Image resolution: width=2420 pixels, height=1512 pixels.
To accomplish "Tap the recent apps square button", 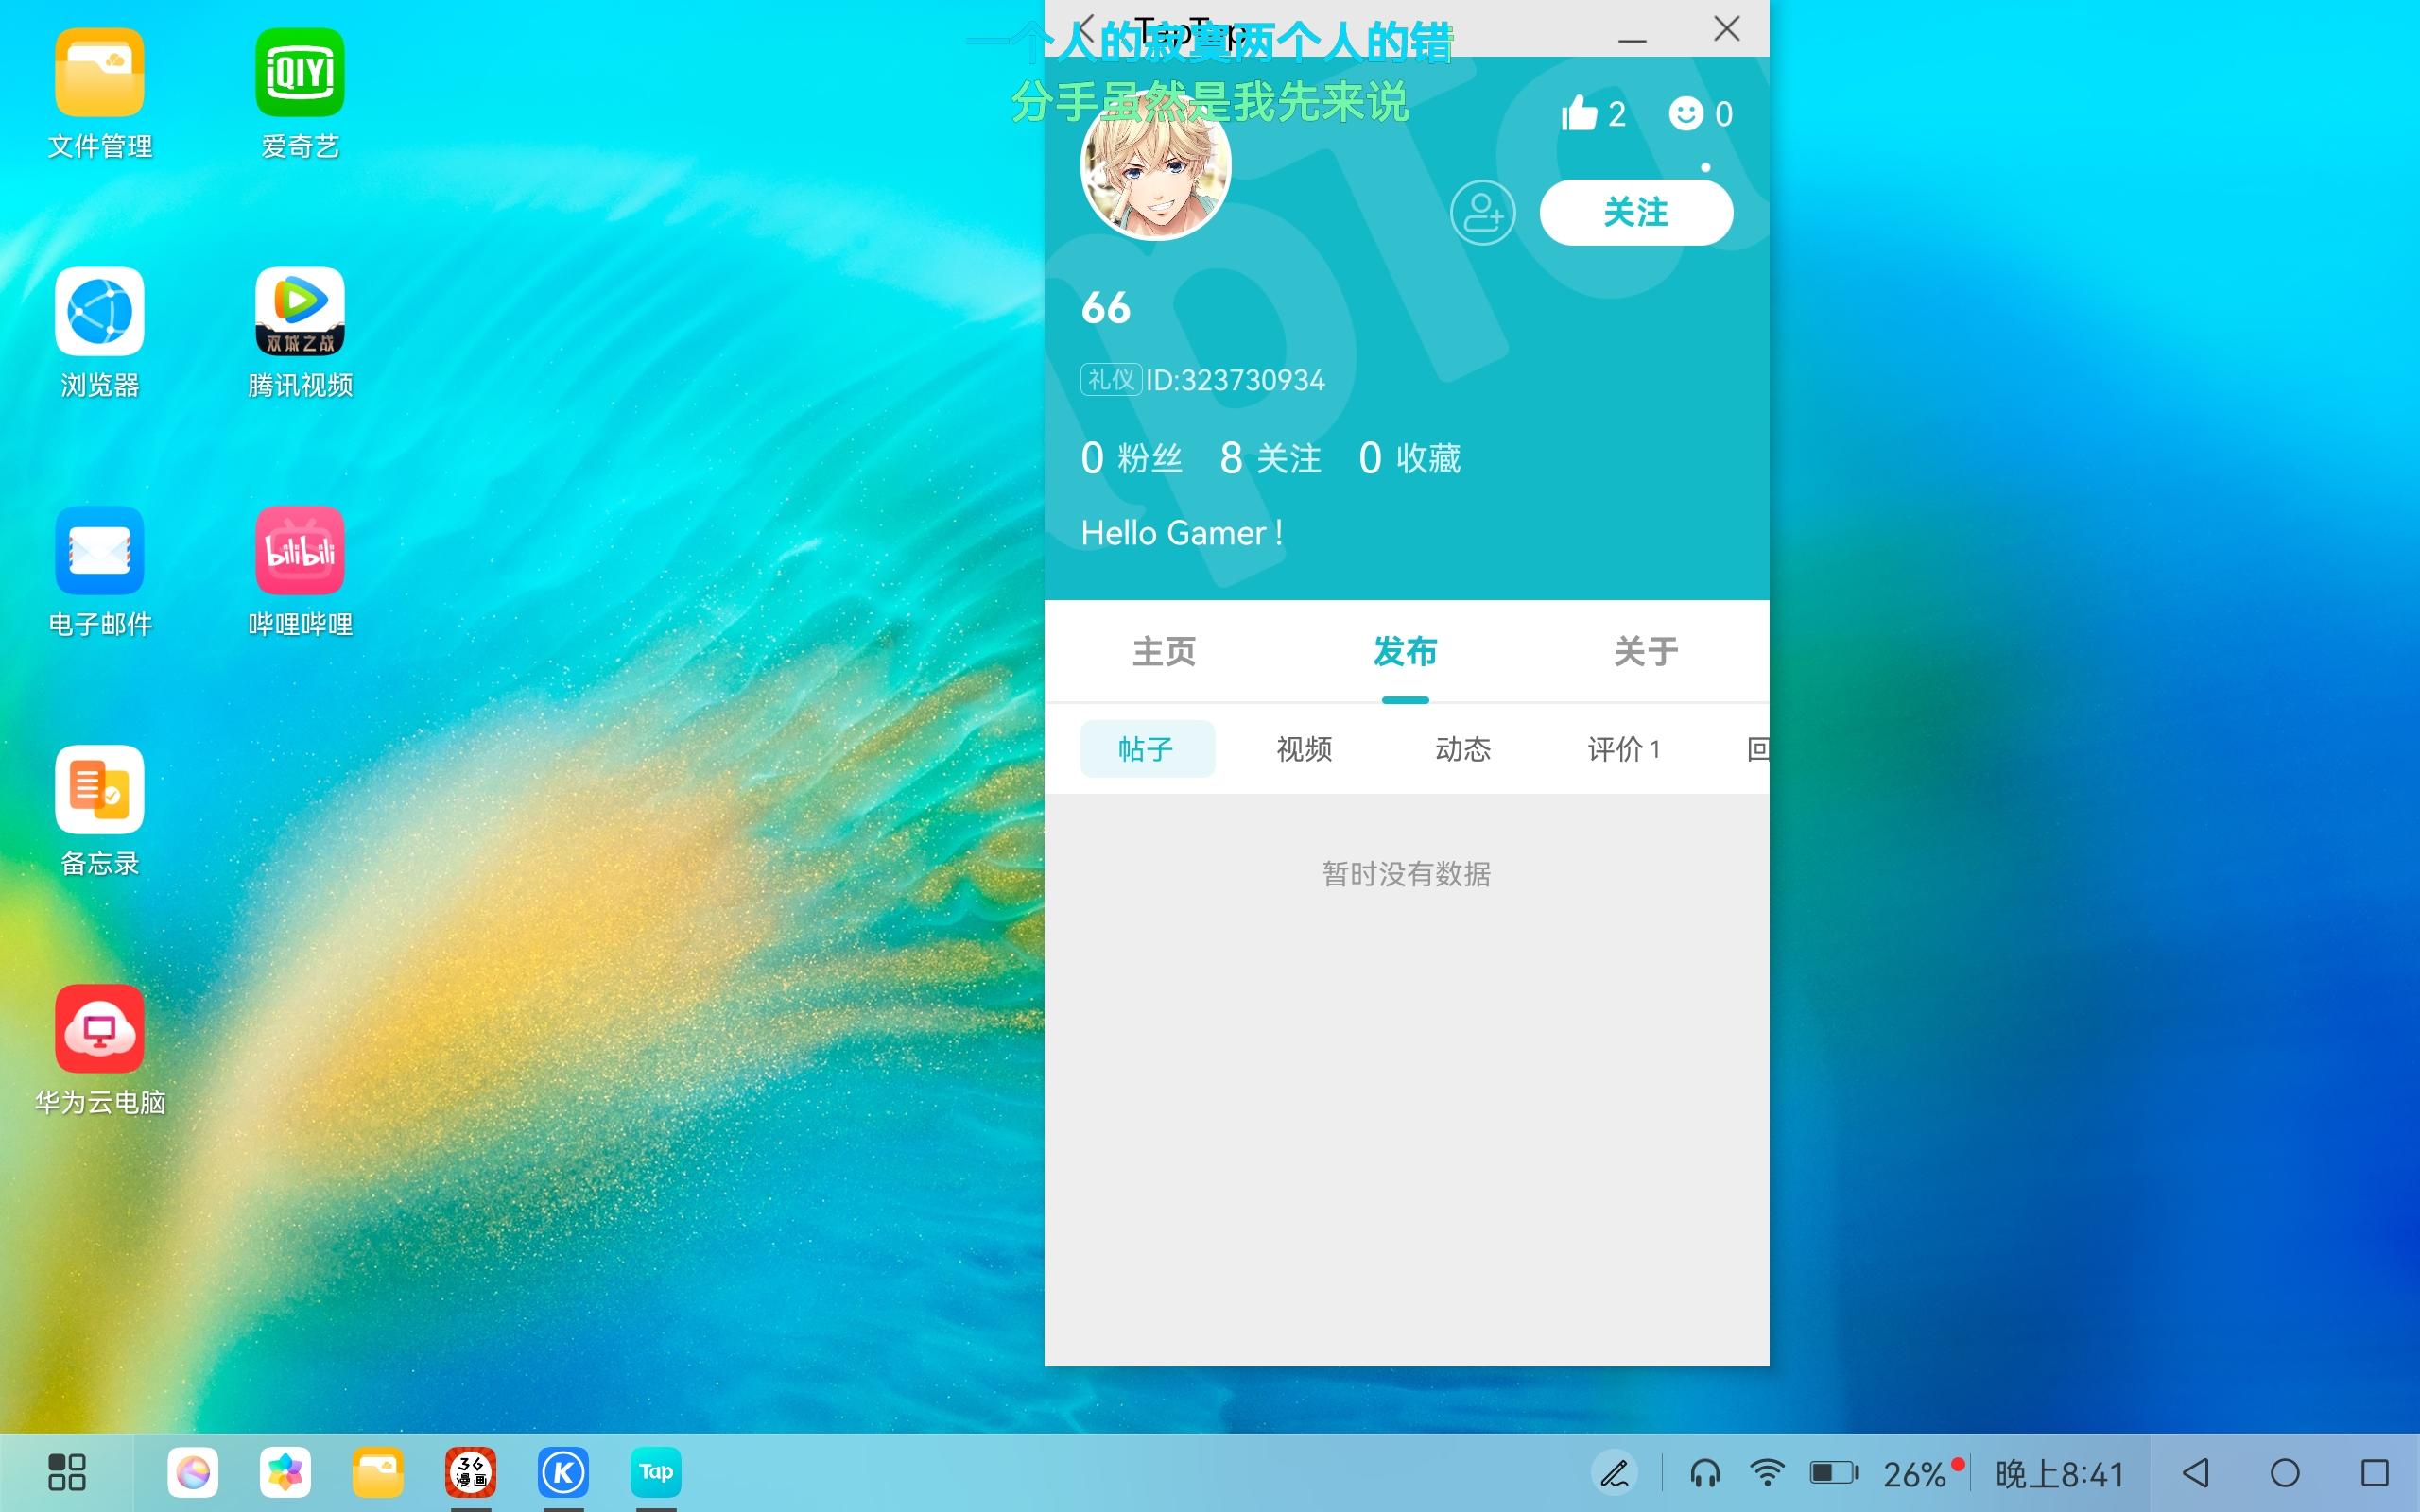I will (2375, 1472).
